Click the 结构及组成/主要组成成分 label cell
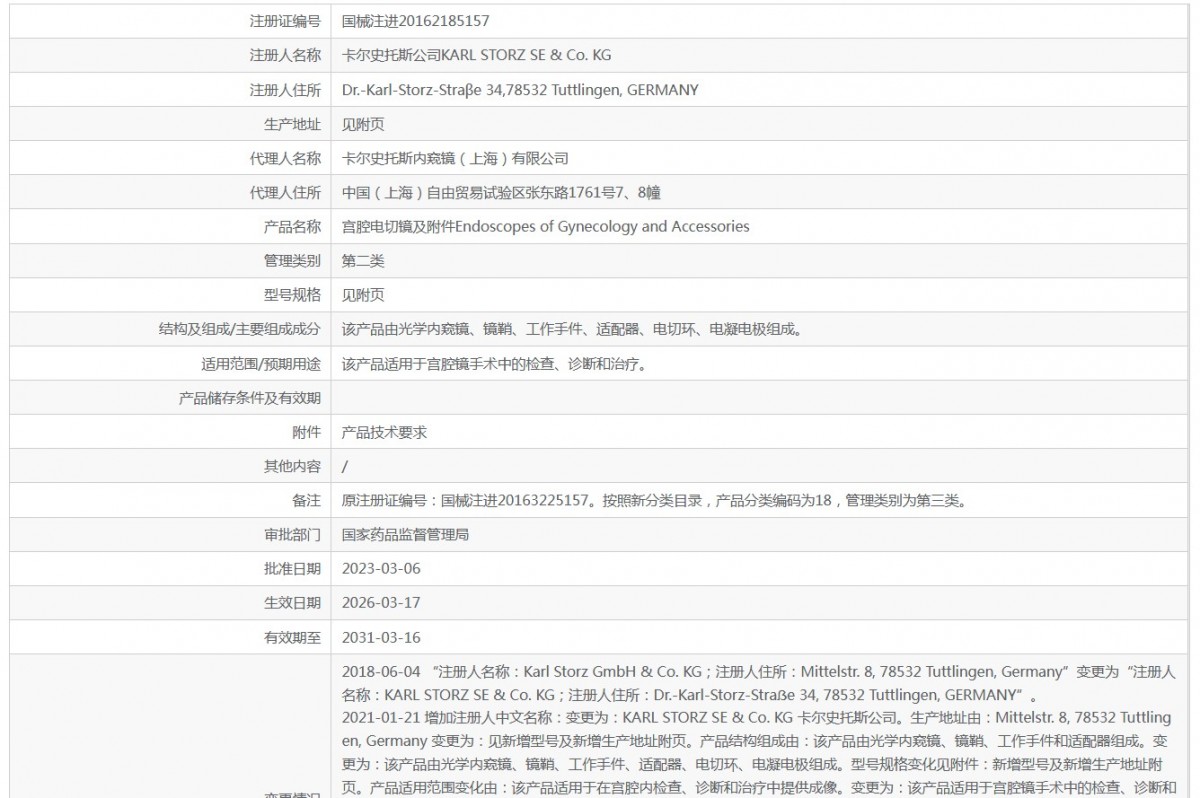Image resolution: width=1200 pixels, height=798 pixels. (171, 329)
